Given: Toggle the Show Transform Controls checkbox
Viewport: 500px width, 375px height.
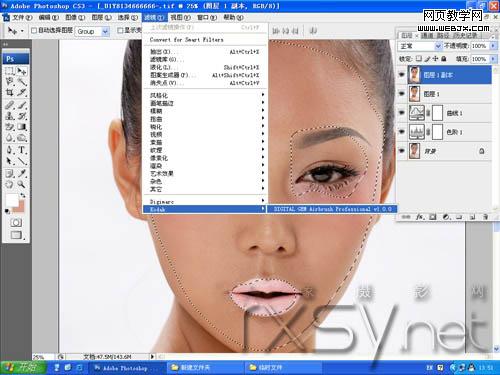Looking at the screenshot, I should [x=120, y=31].
